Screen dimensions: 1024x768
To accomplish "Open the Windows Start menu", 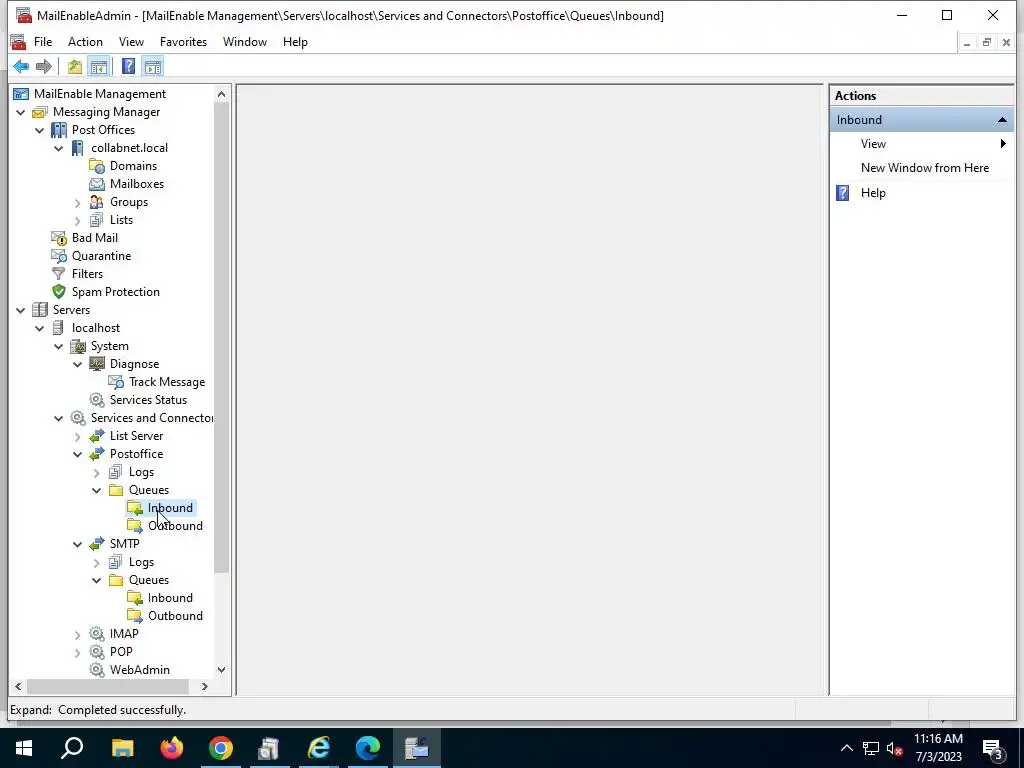I will click(x=24, y=748).
